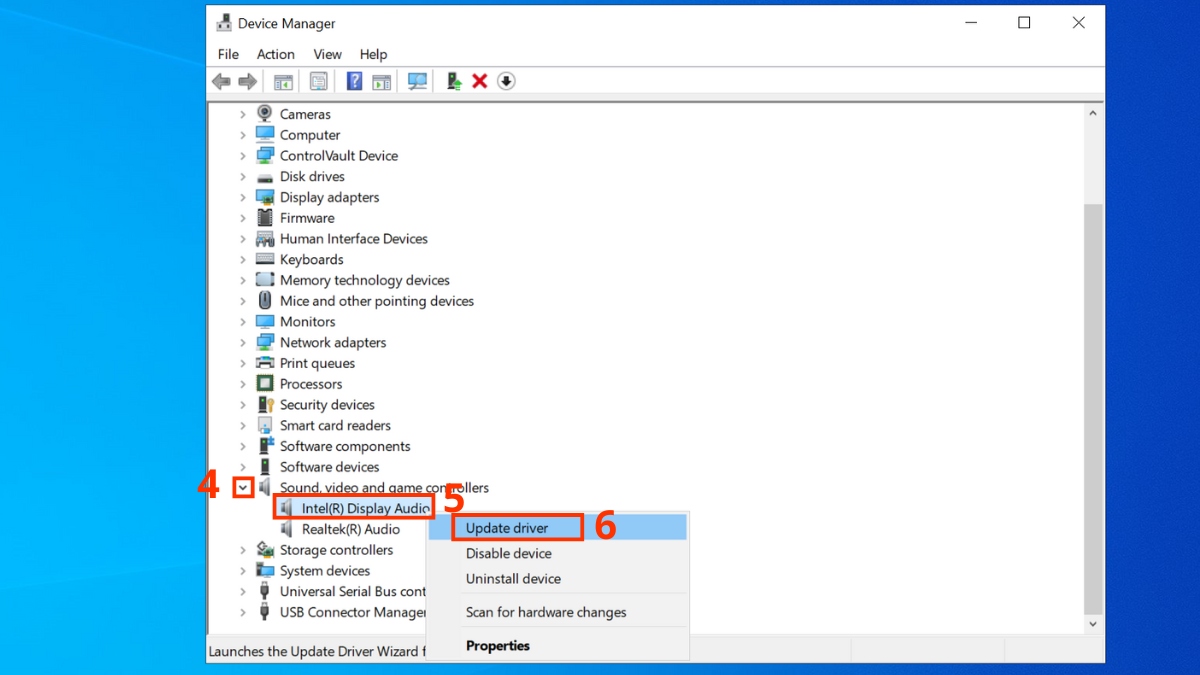The width and height of the screenshot is (1200, 675).
Task: Expand the USB Connector Manager node
Action: (x=243, y=612)
